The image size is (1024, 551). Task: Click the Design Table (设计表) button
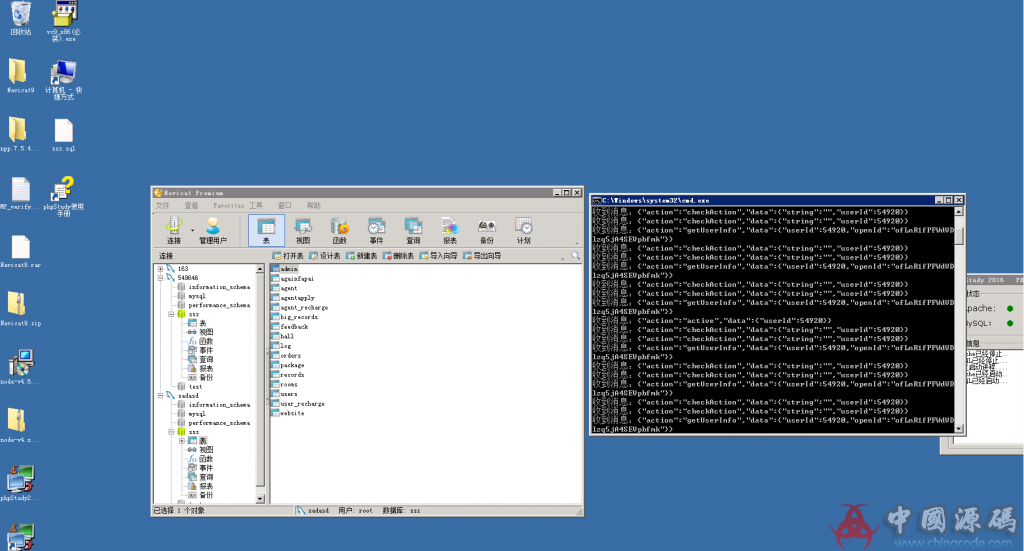pos(325,256)
